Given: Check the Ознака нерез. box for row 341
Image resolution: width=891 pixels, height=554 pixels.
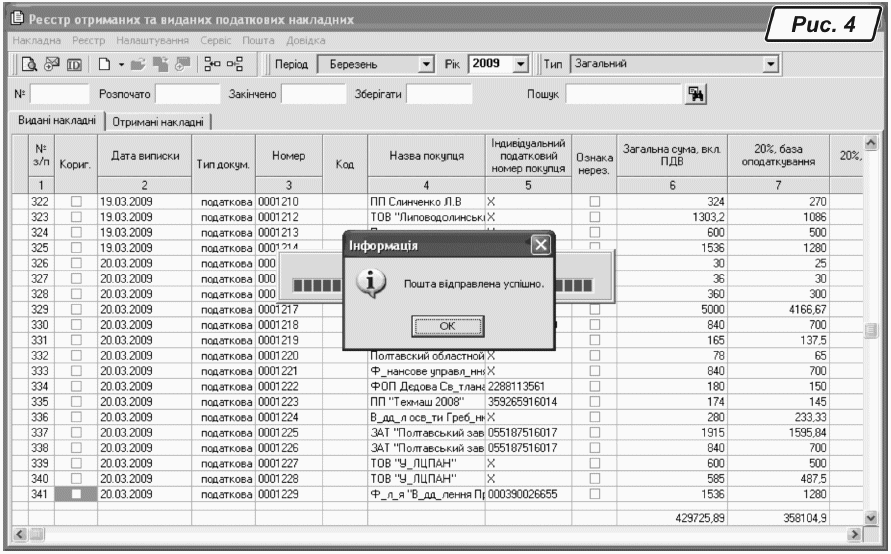Looking at the screenshot, I should click(595, 493).
